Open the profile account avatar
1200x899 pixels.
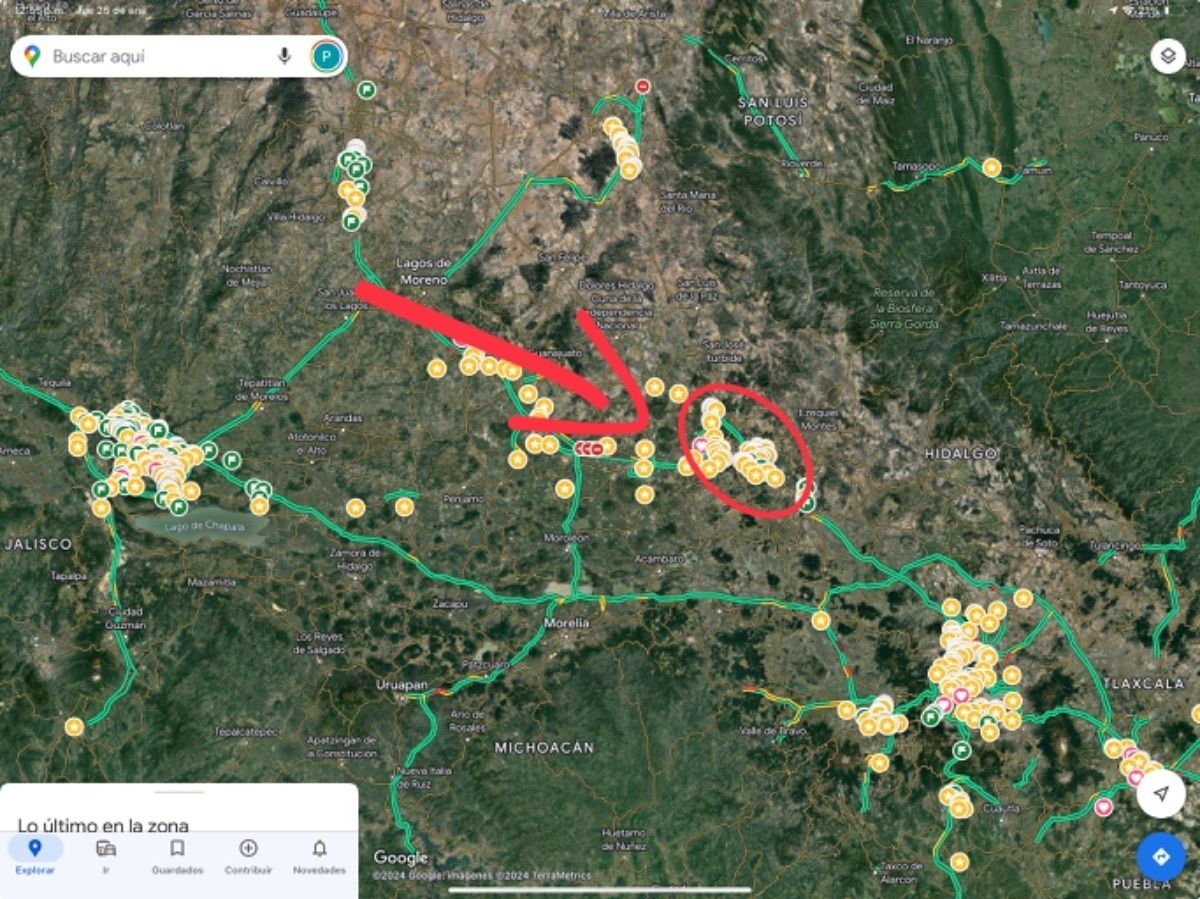click(325, 56)
